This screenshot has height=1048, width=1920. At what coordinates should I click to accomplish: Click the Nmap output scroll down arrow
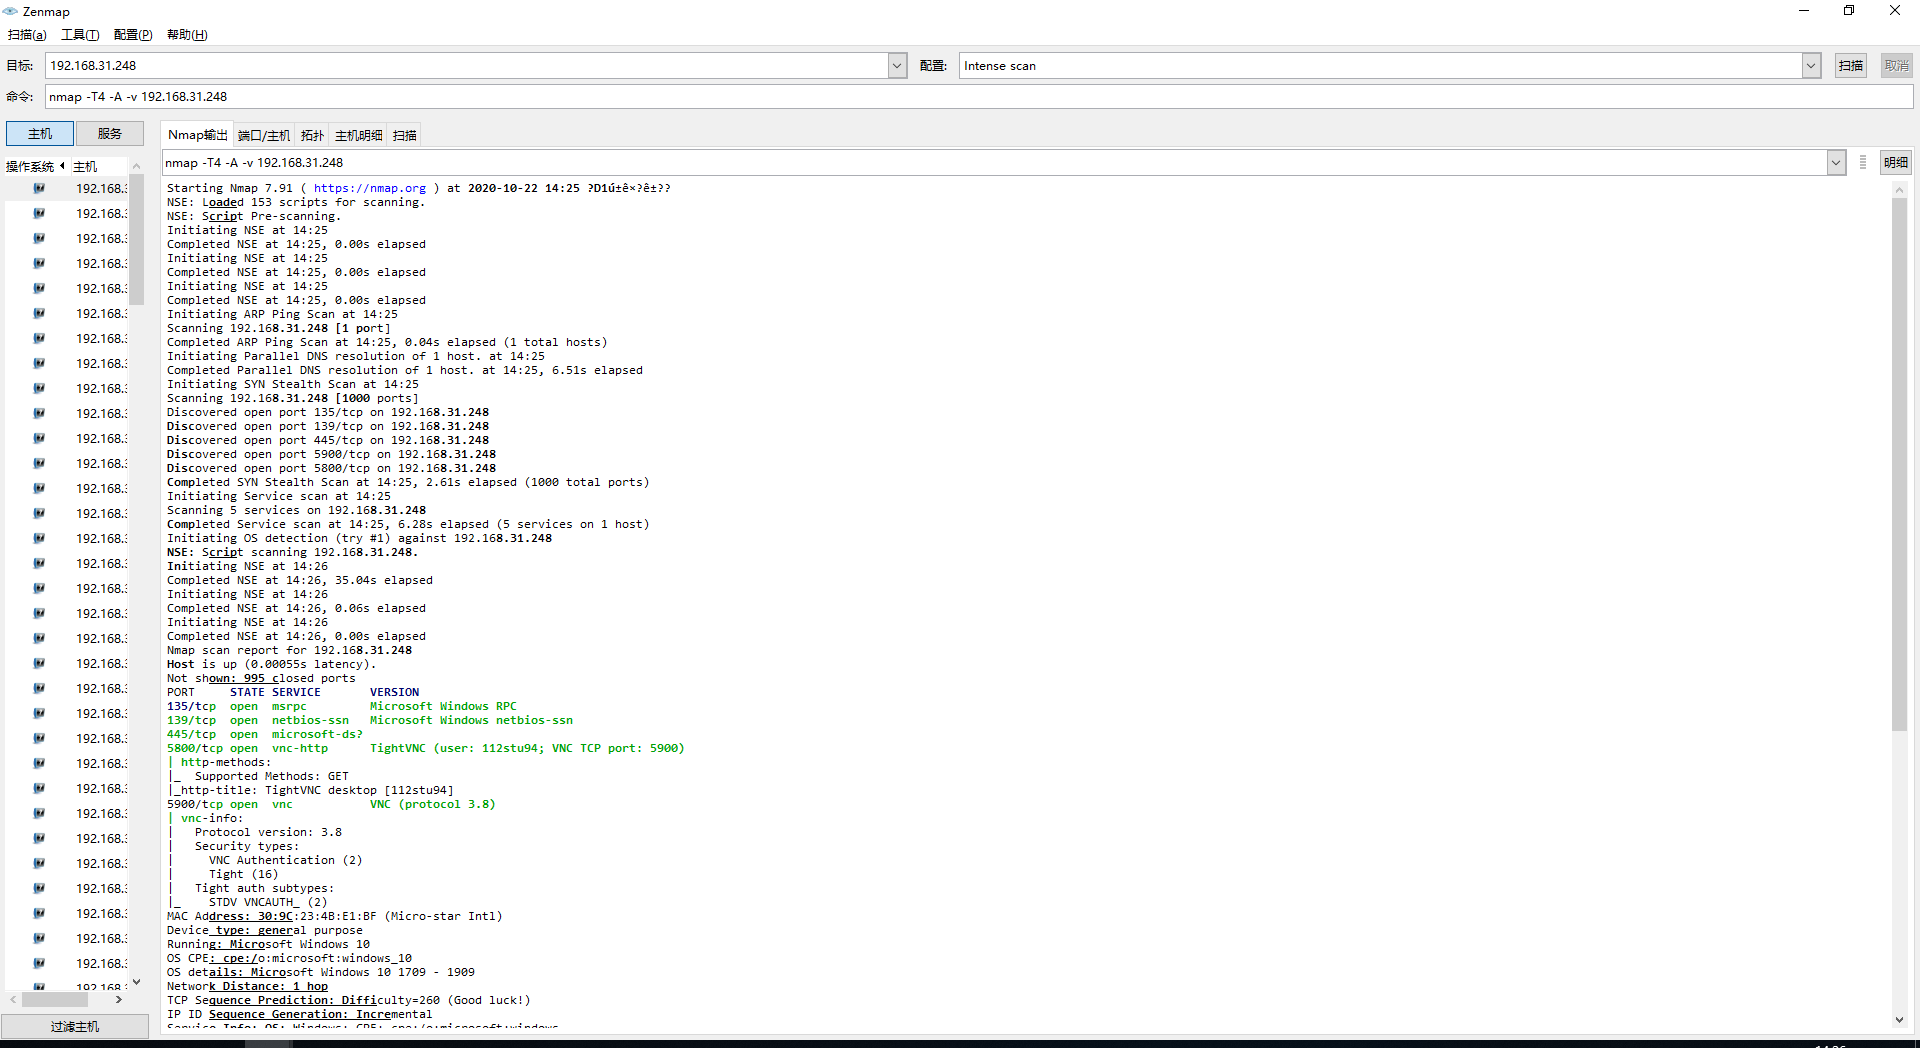point(1899,1021)
